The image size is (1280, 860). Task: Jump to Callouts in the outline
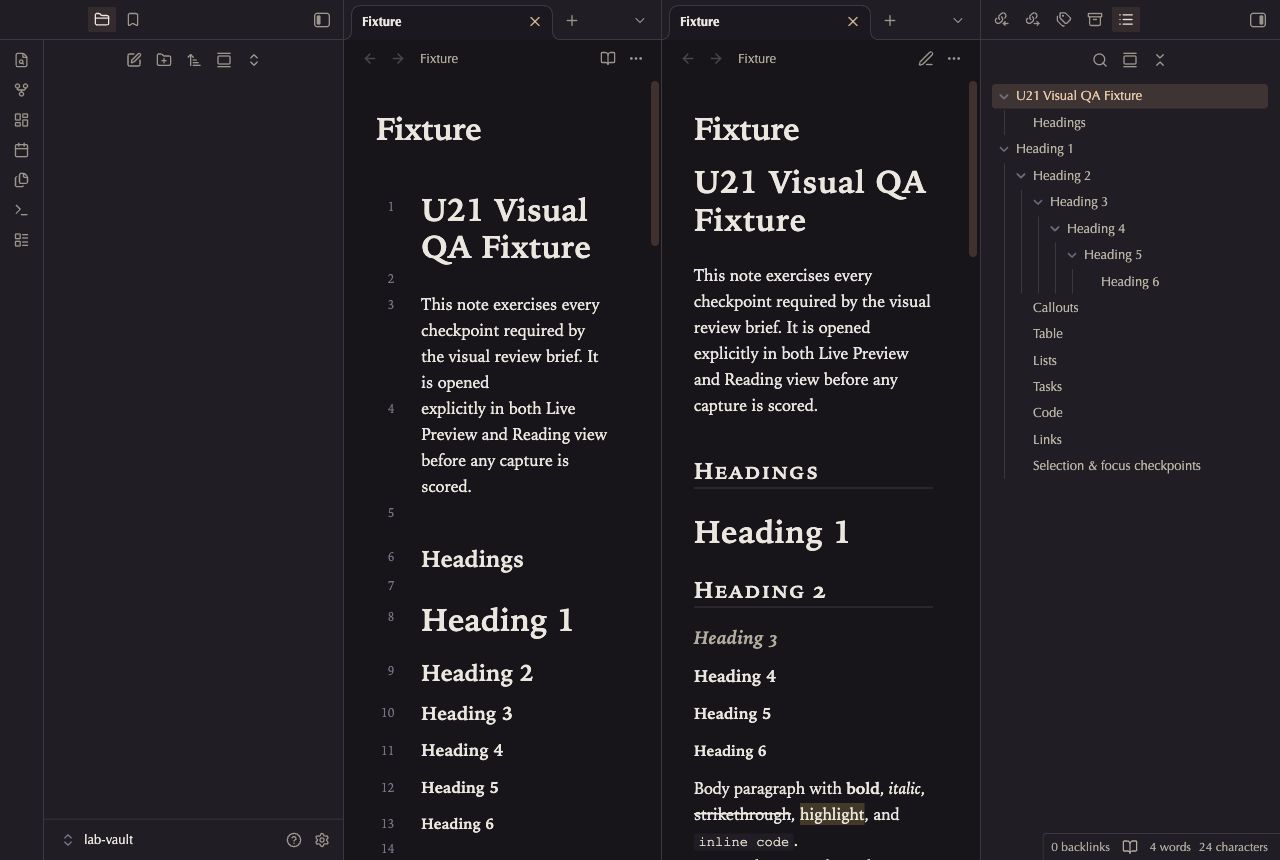point(1056,307)
